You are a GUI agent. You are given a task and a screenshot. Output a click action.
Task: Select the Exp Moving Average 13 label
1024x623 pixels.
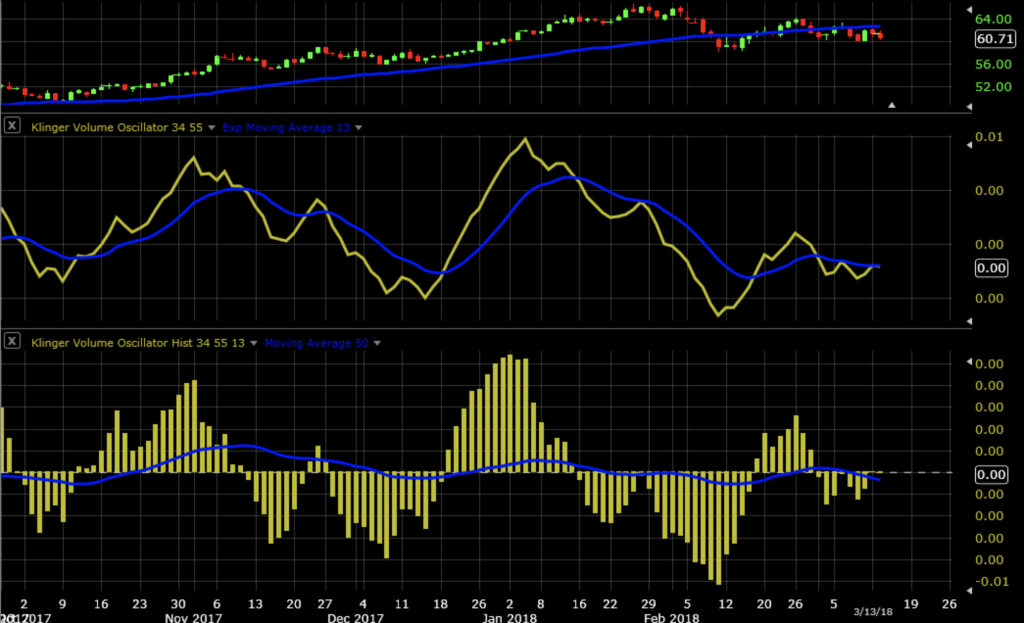(286, 127)
